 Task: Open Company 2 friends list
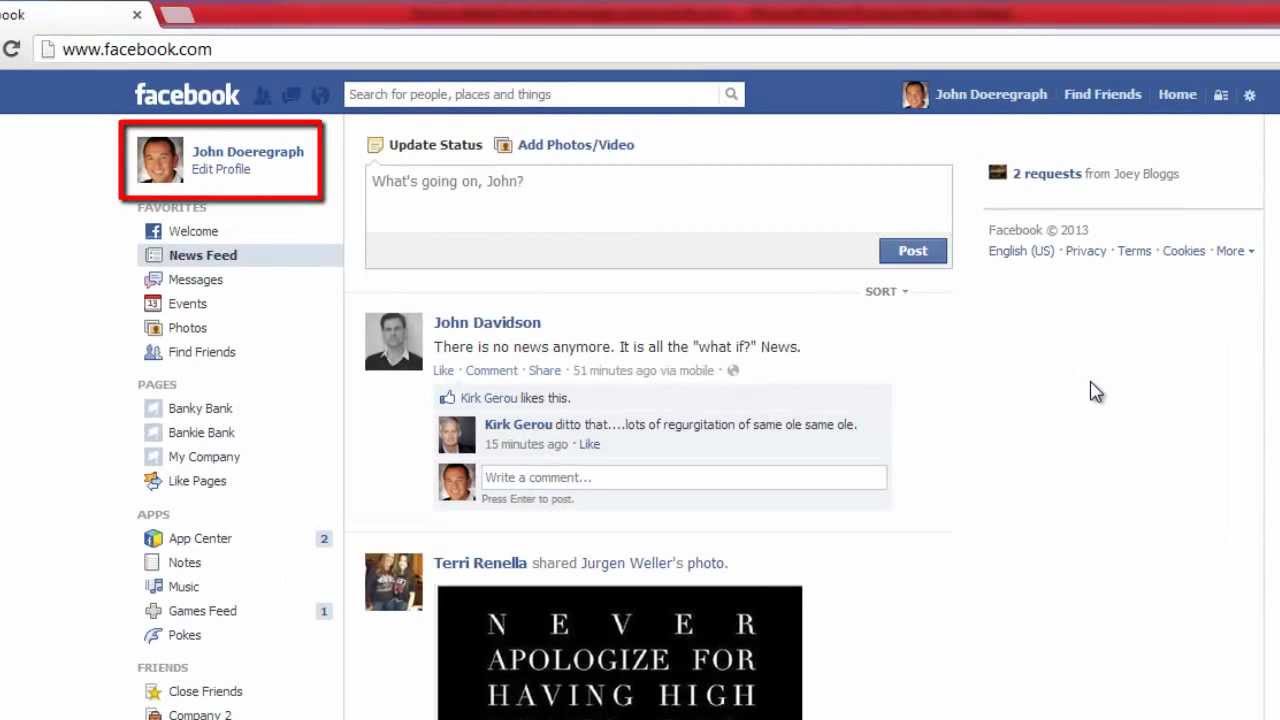click(200, 714)
